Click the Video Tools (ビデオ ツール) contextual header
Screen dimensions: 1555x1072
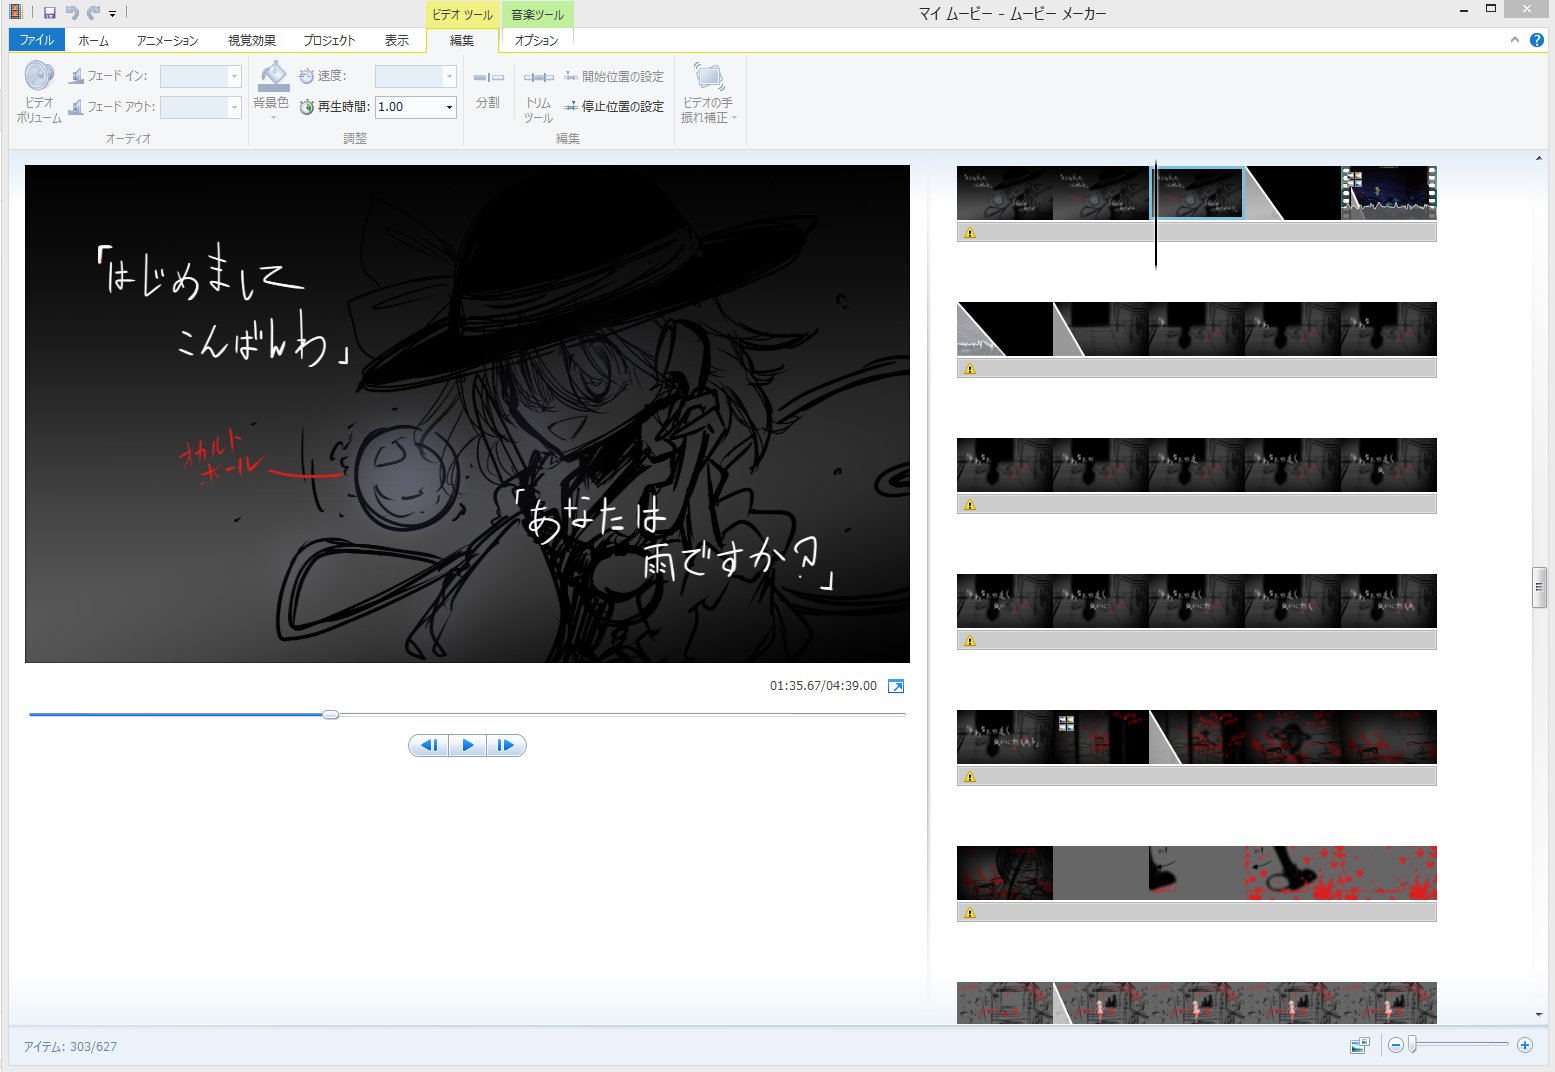pyautogui.click(x=462, y=14)
